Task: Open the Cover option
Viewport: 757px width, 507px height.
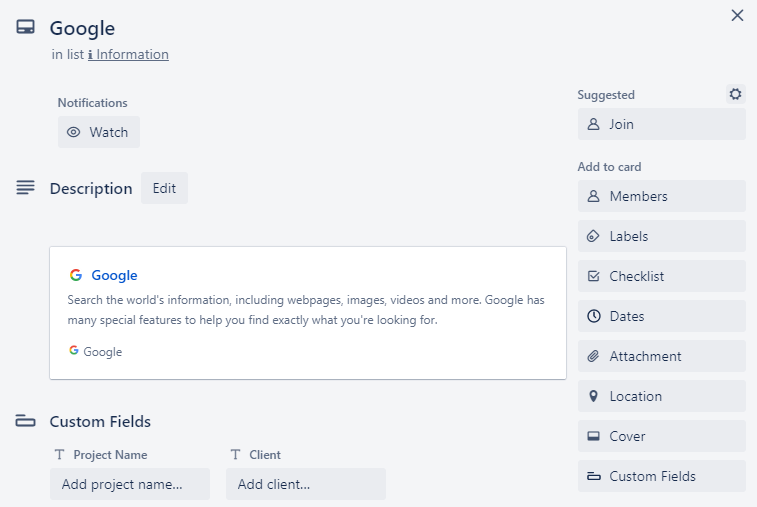Action: coord(661,437)
